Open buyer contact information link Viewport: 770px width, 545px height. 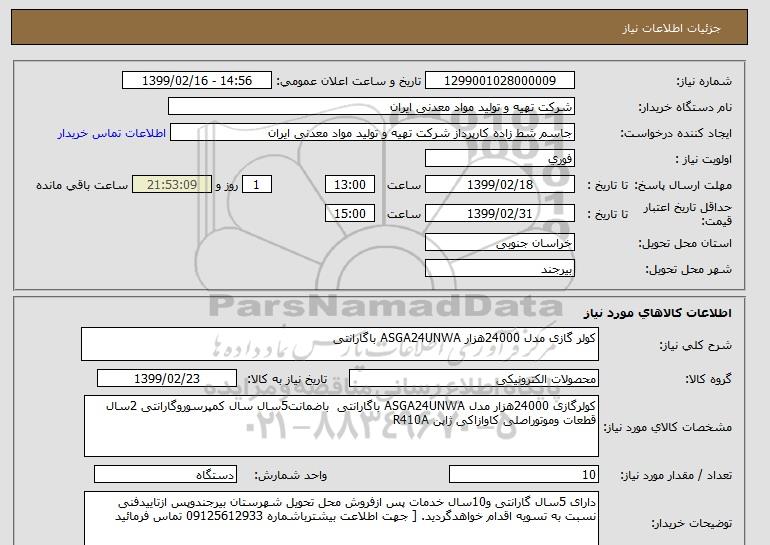pos(112,133)
